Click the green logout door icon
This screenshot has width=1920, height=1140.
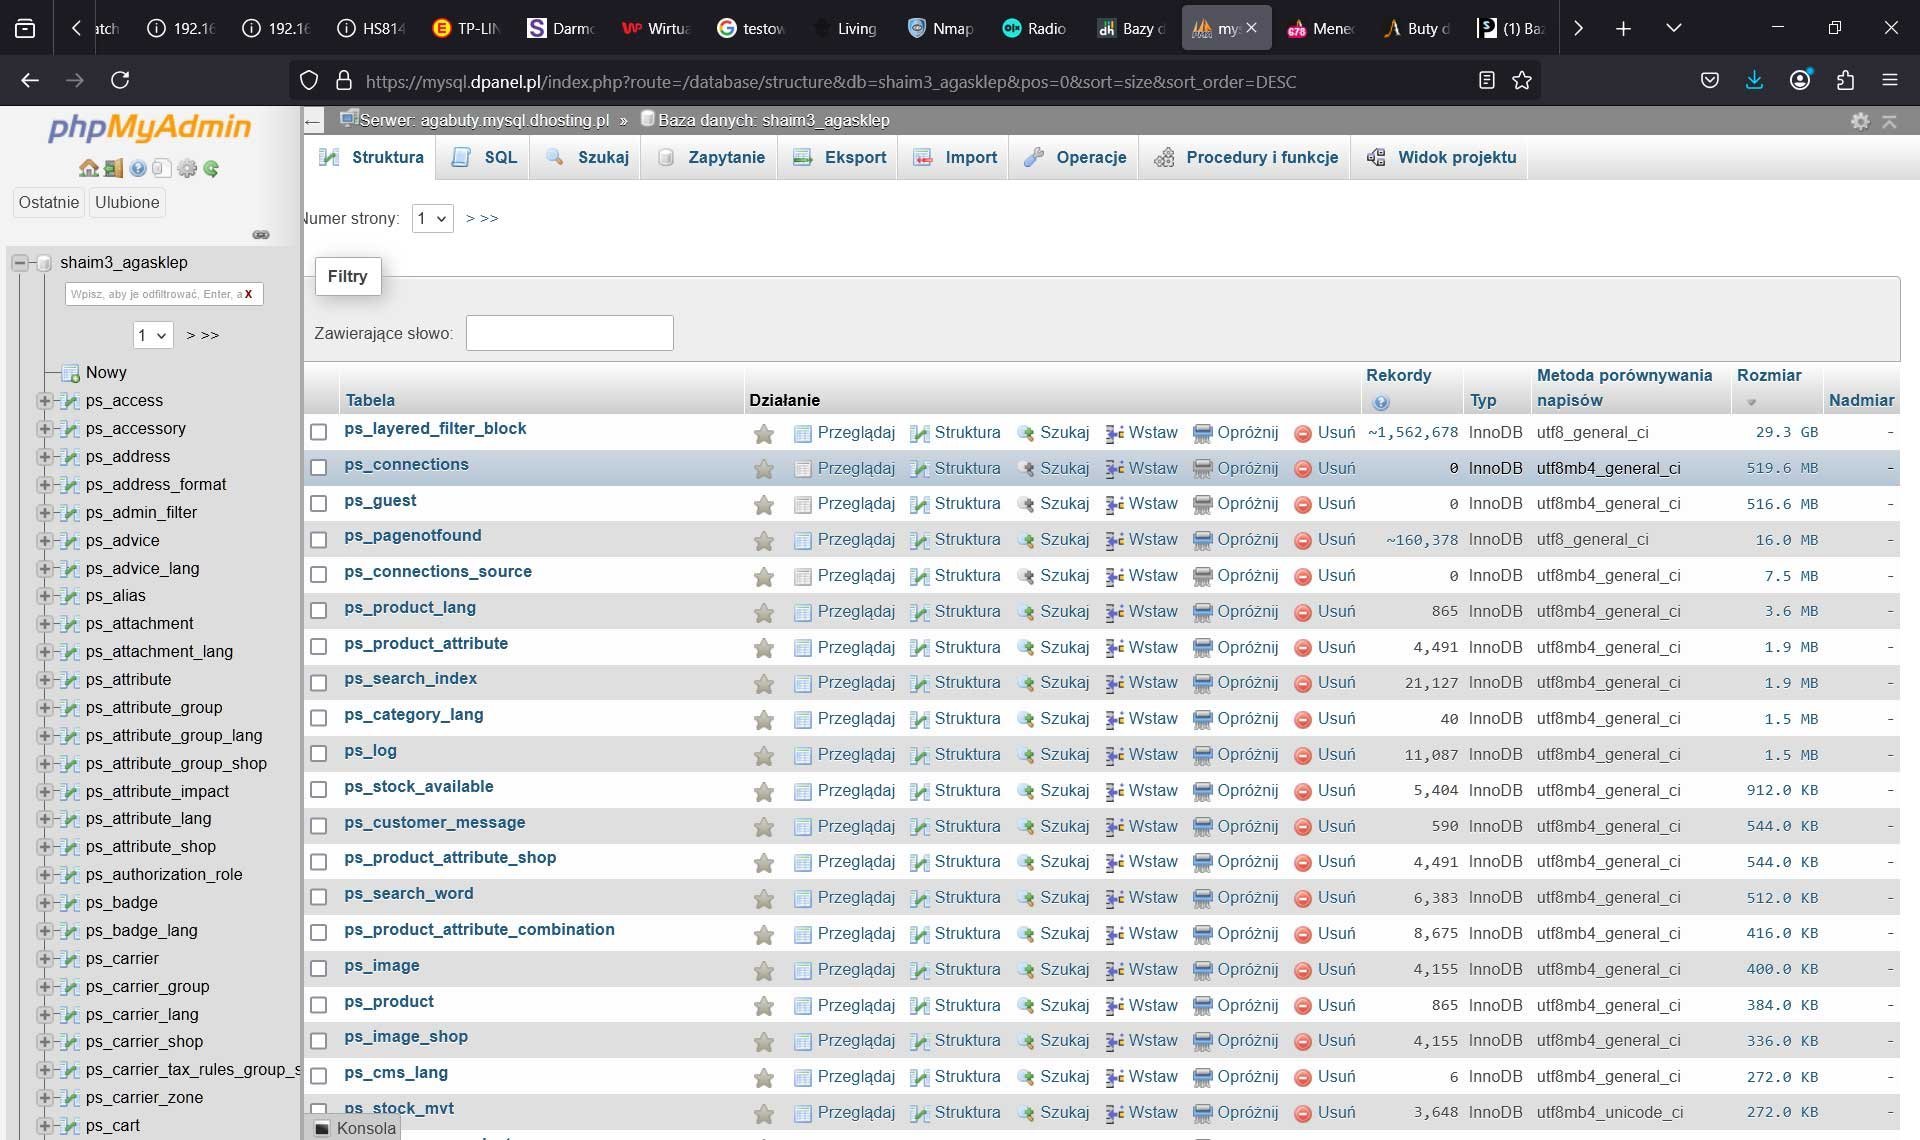[113, 169]
